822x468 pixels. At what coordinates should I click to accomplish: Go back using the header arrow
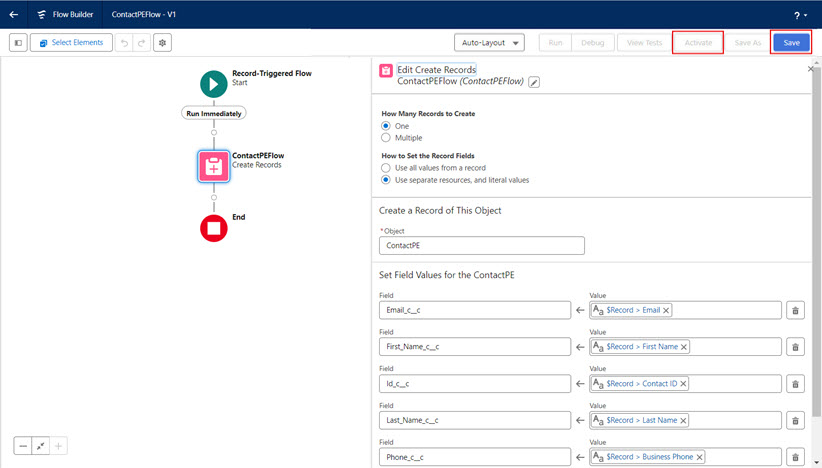pos(14,15)
